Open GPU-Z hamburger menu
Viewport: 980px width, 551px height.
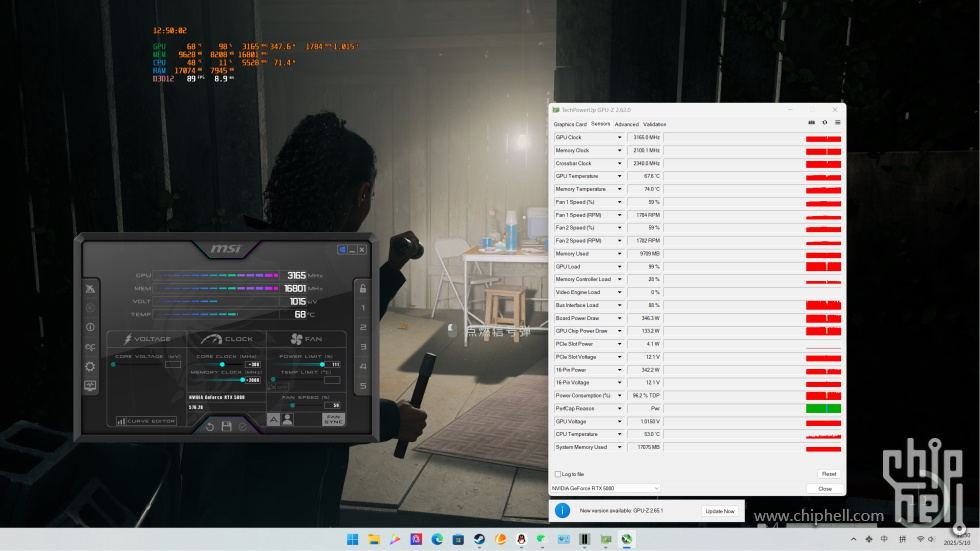pyautogui.click(x=838, y=122)
